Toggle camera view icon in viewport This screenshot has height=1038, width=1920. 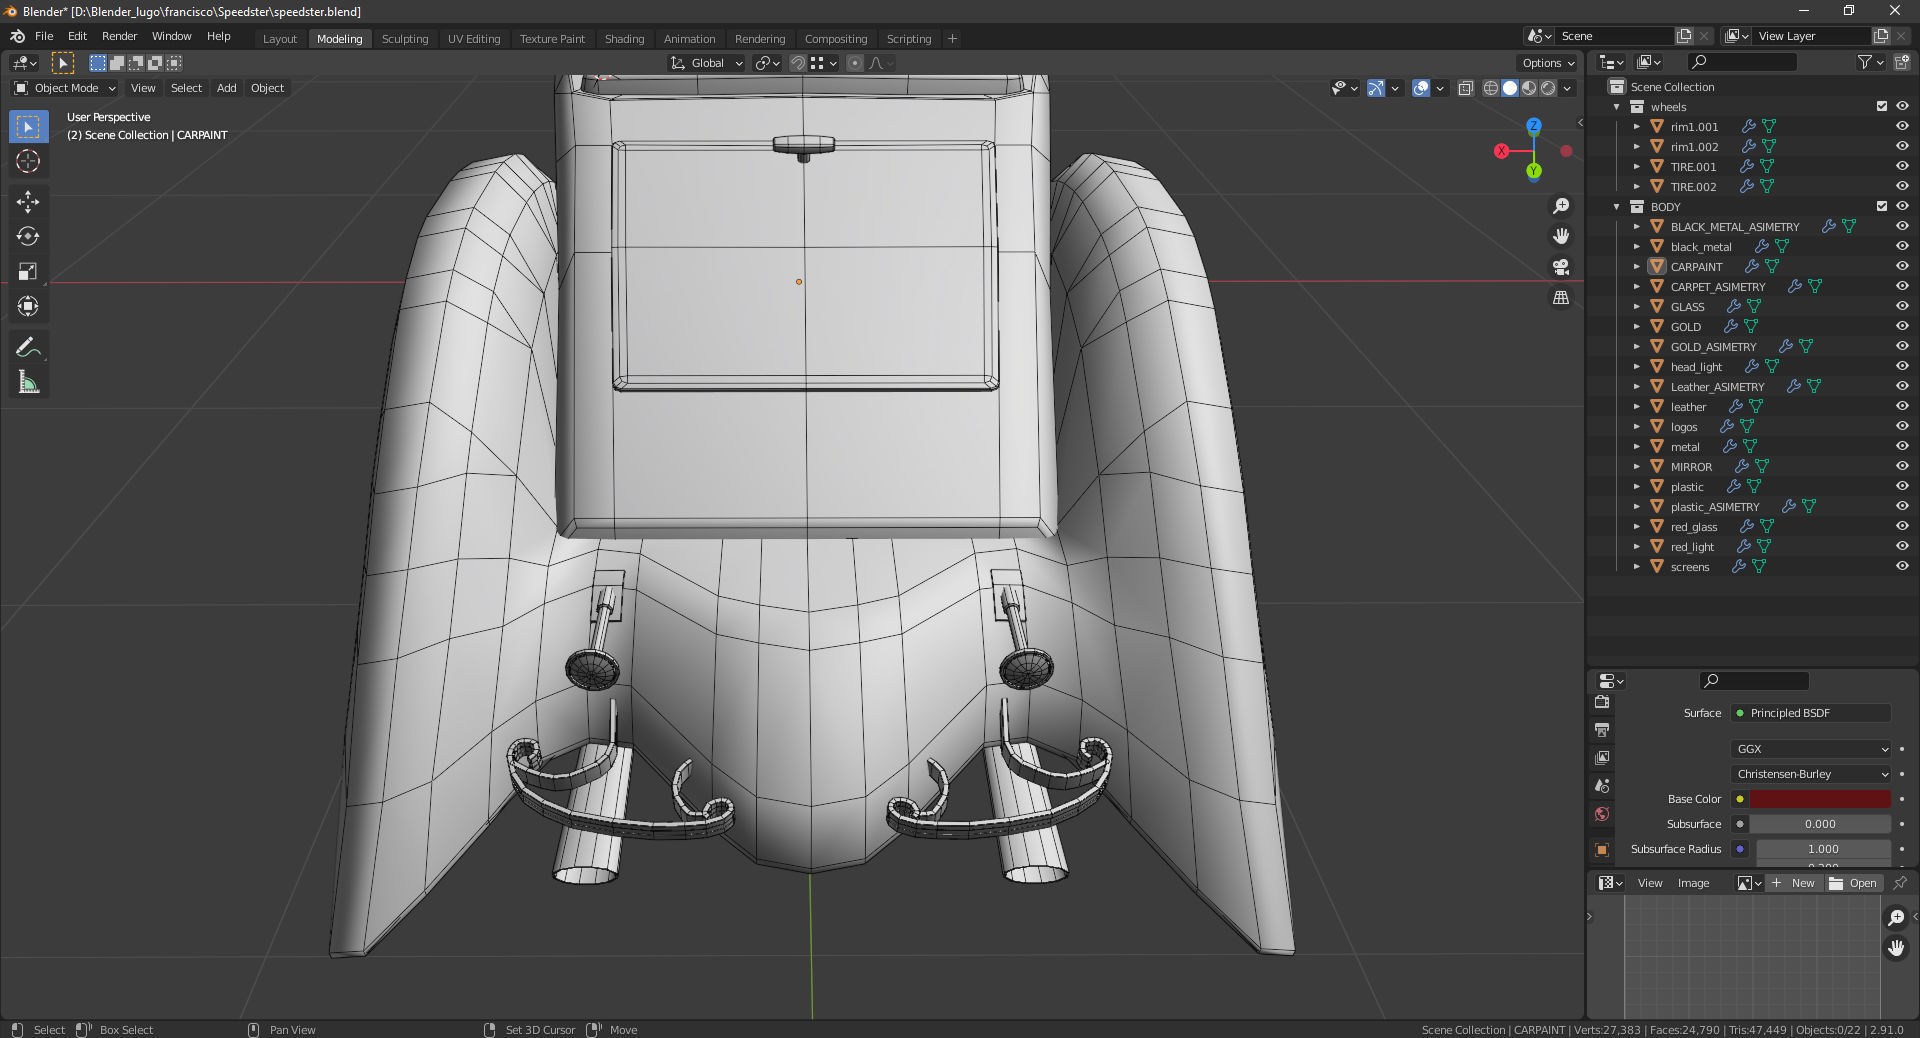tap(1560, 267)
